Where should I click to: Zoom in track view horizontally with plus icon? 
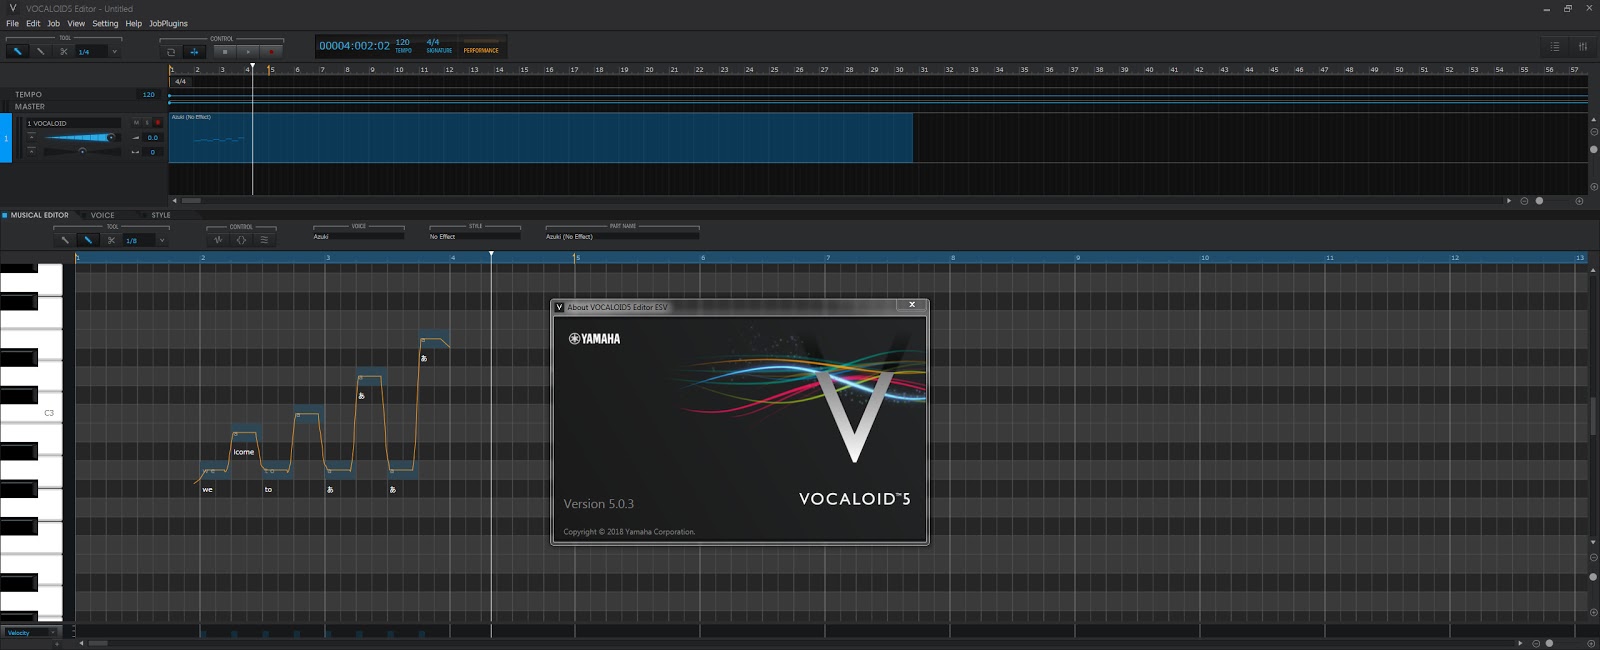(x=1579, y=201)
